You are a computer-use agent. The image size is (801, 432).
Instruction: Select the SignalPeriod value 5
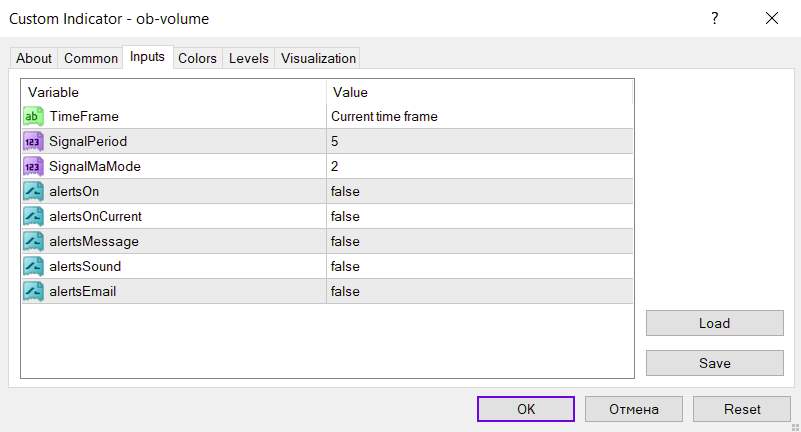[x=479, y=141]
